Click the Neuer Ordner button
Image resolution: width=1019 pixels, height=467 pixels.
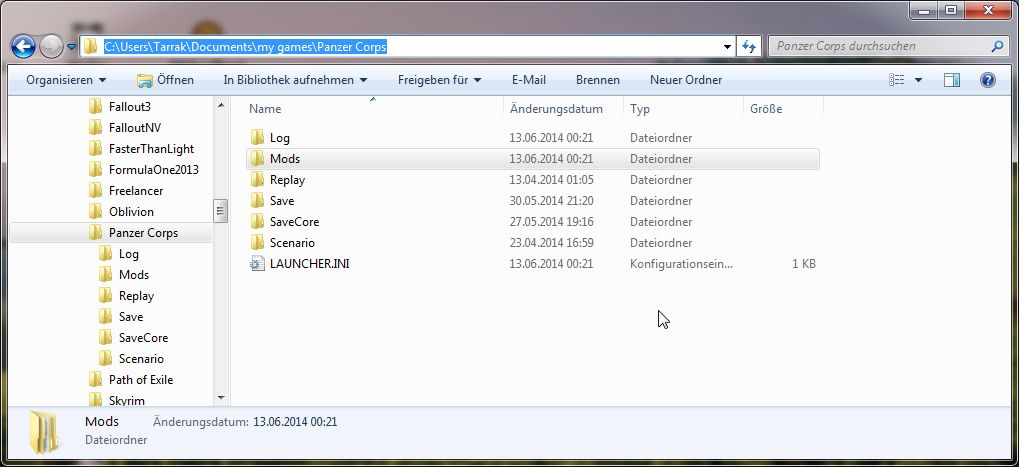[x=686, y=80]
